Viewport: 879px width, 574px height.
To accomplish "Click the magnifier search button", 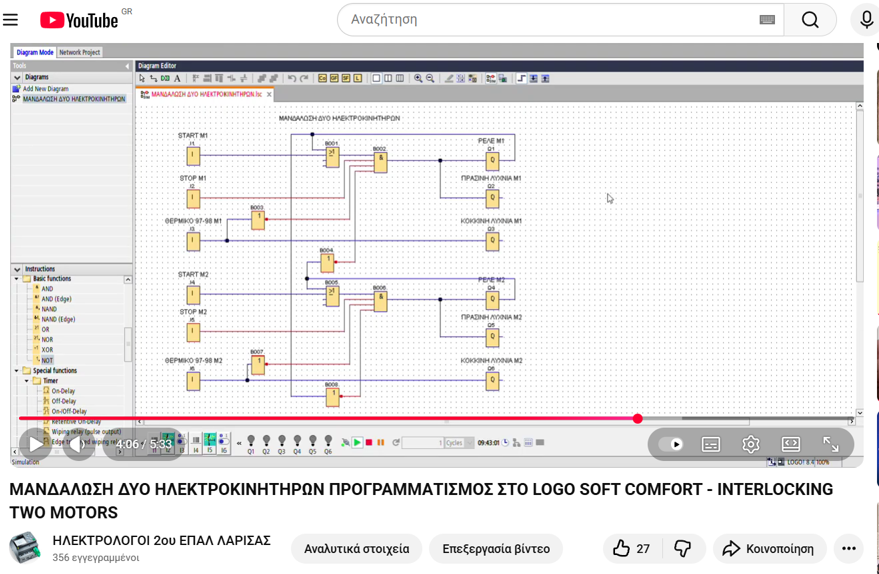I will pyautogui.click(x=809, y=20).
